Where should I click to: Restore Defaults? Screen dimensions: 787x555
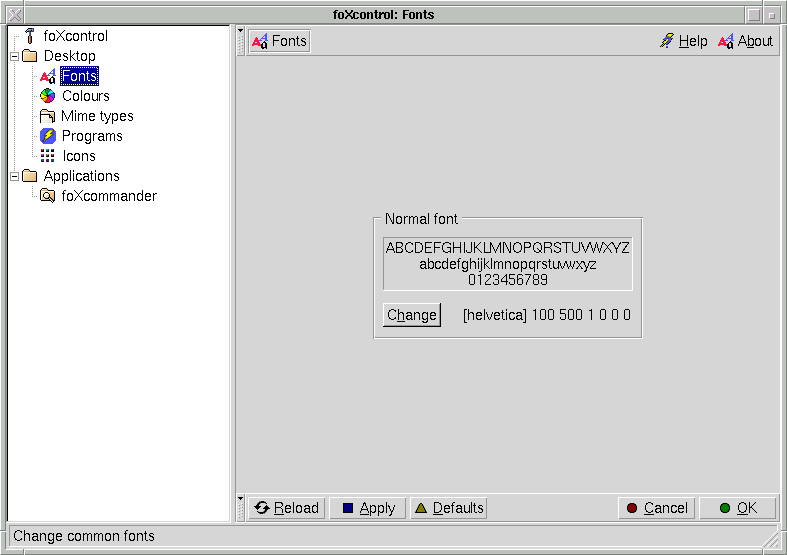pos(449,508)
